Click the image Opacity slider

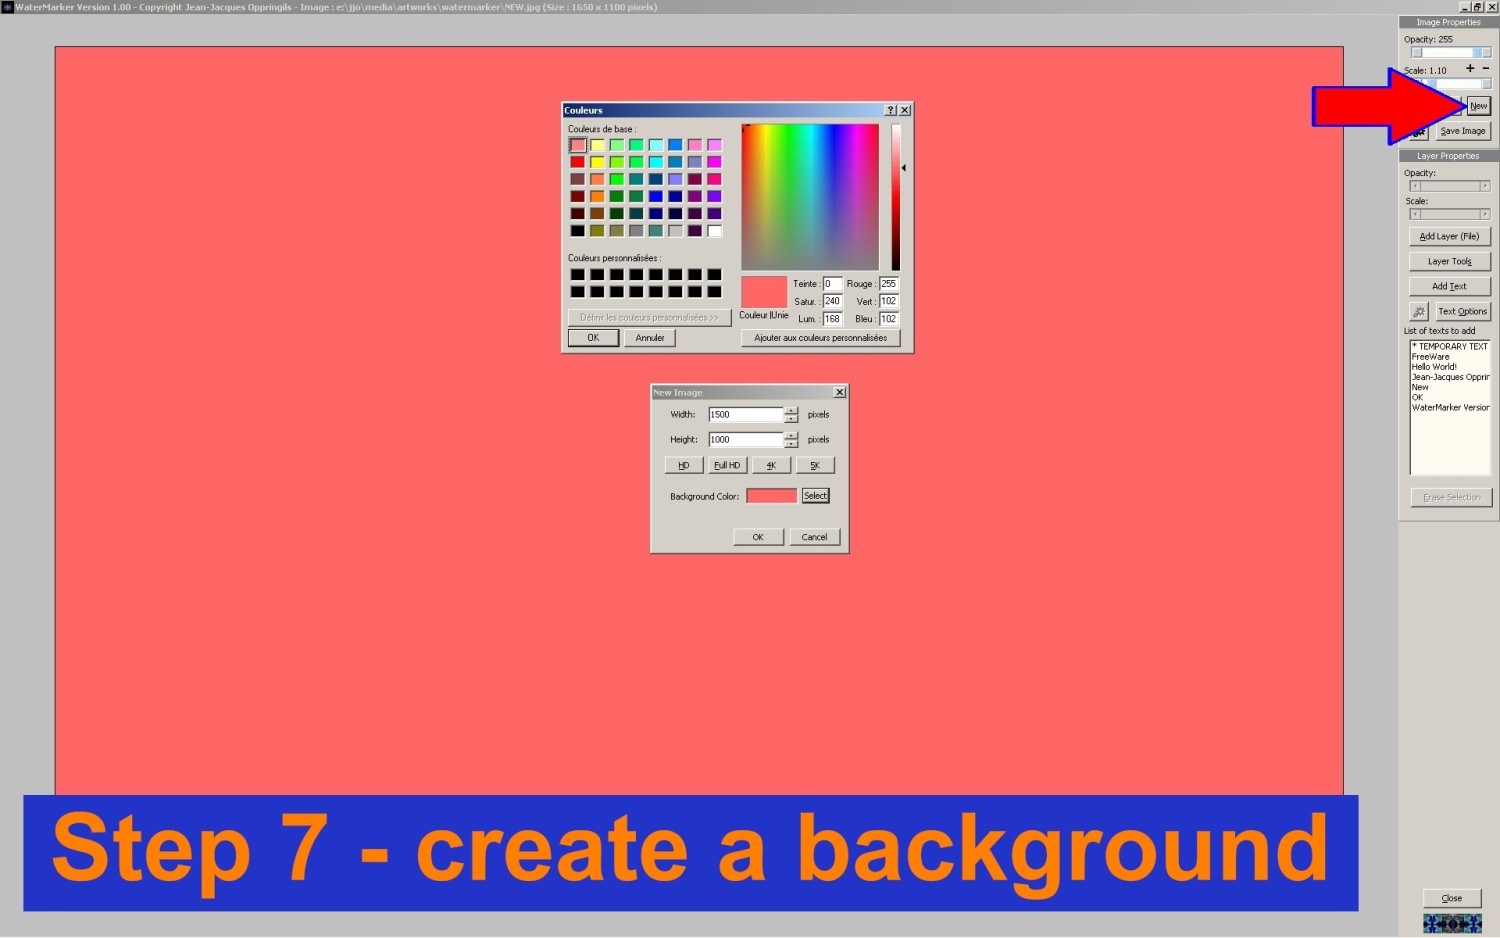point(1450,53)
